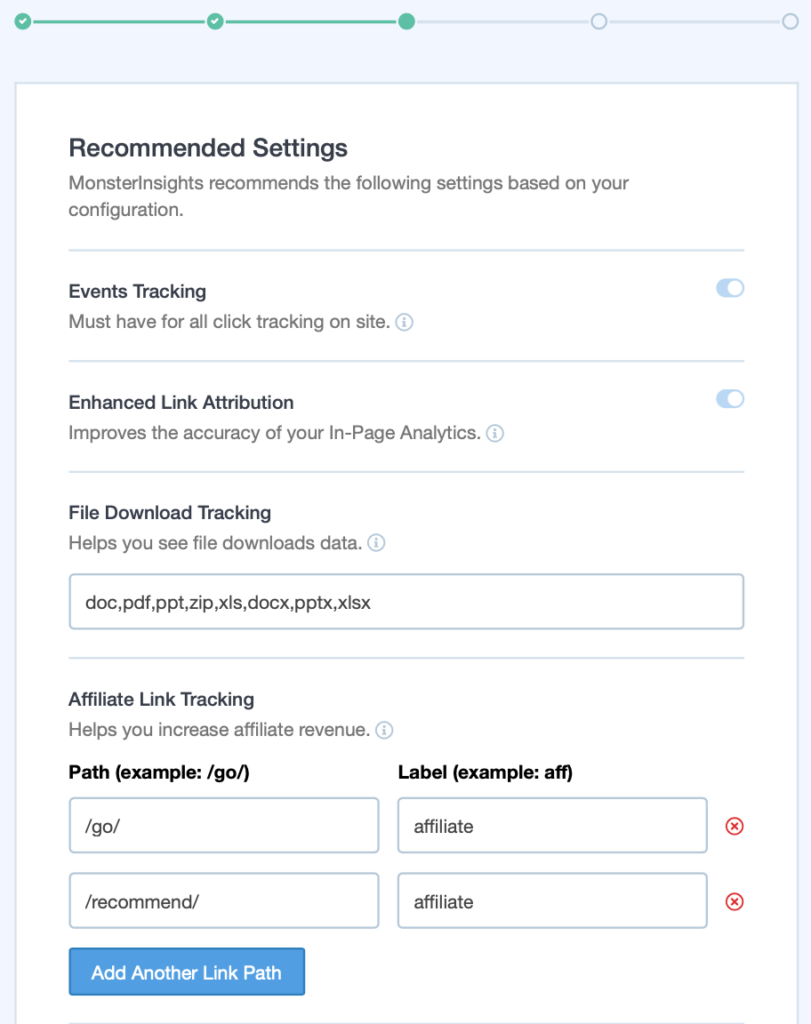The width and height of the screenshot is (811, 1024).
Task: Click the progress line between steps one and two
Action: 119,22
